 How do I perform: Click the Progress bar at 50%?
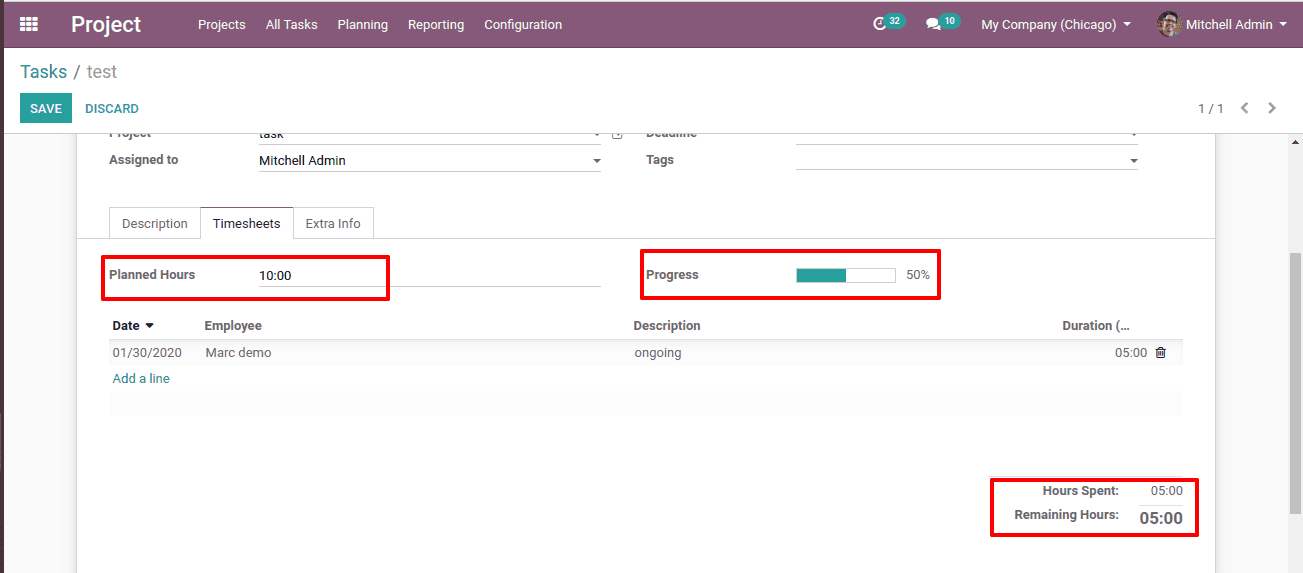click(x=846, y=275)
